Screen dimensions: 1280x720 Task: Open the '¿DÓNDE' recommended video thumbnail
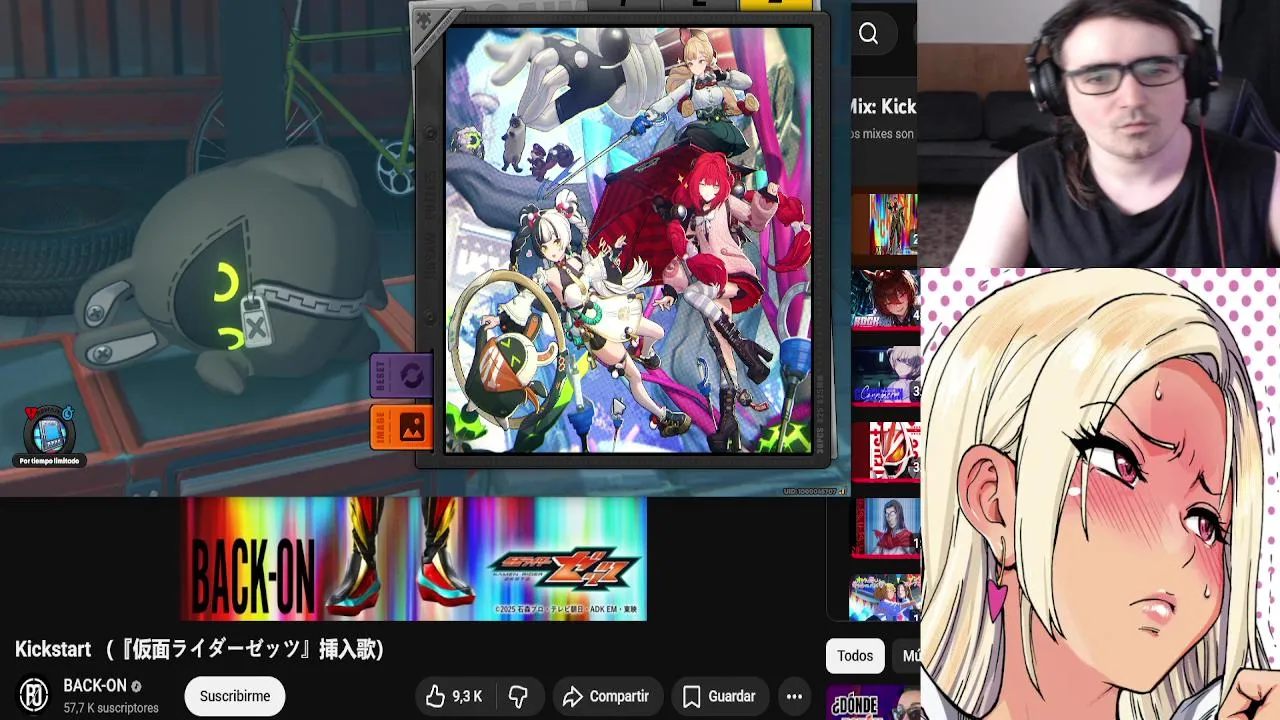[x=873, y=703]
